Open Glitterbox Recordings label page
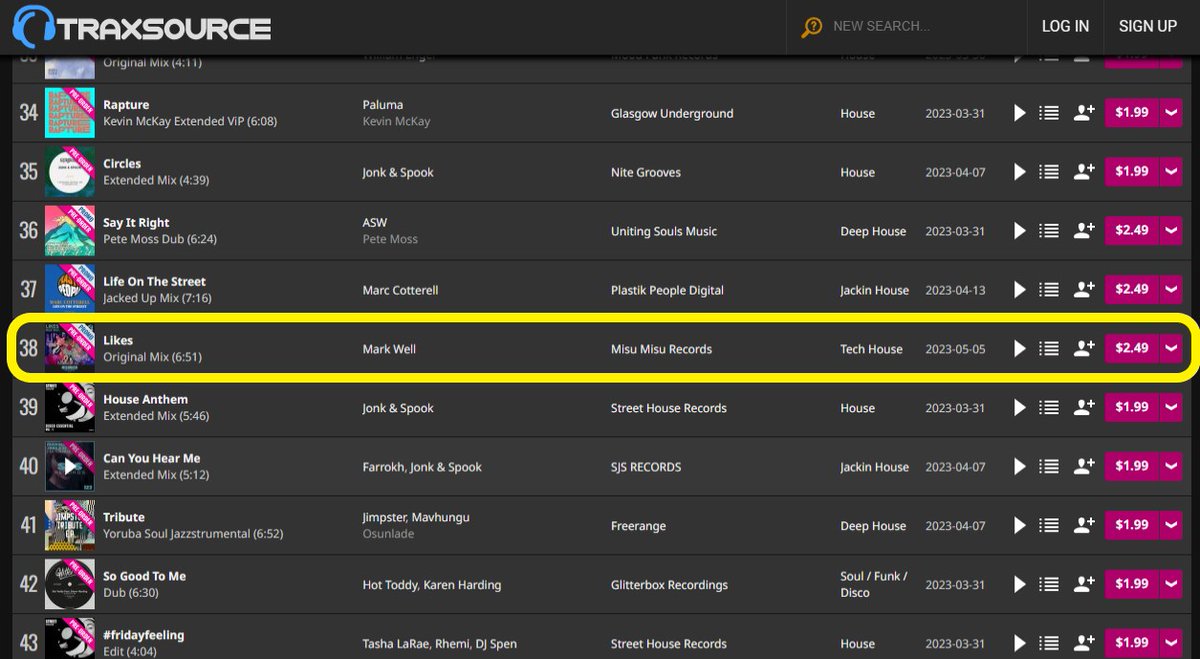 click(669, 585)
